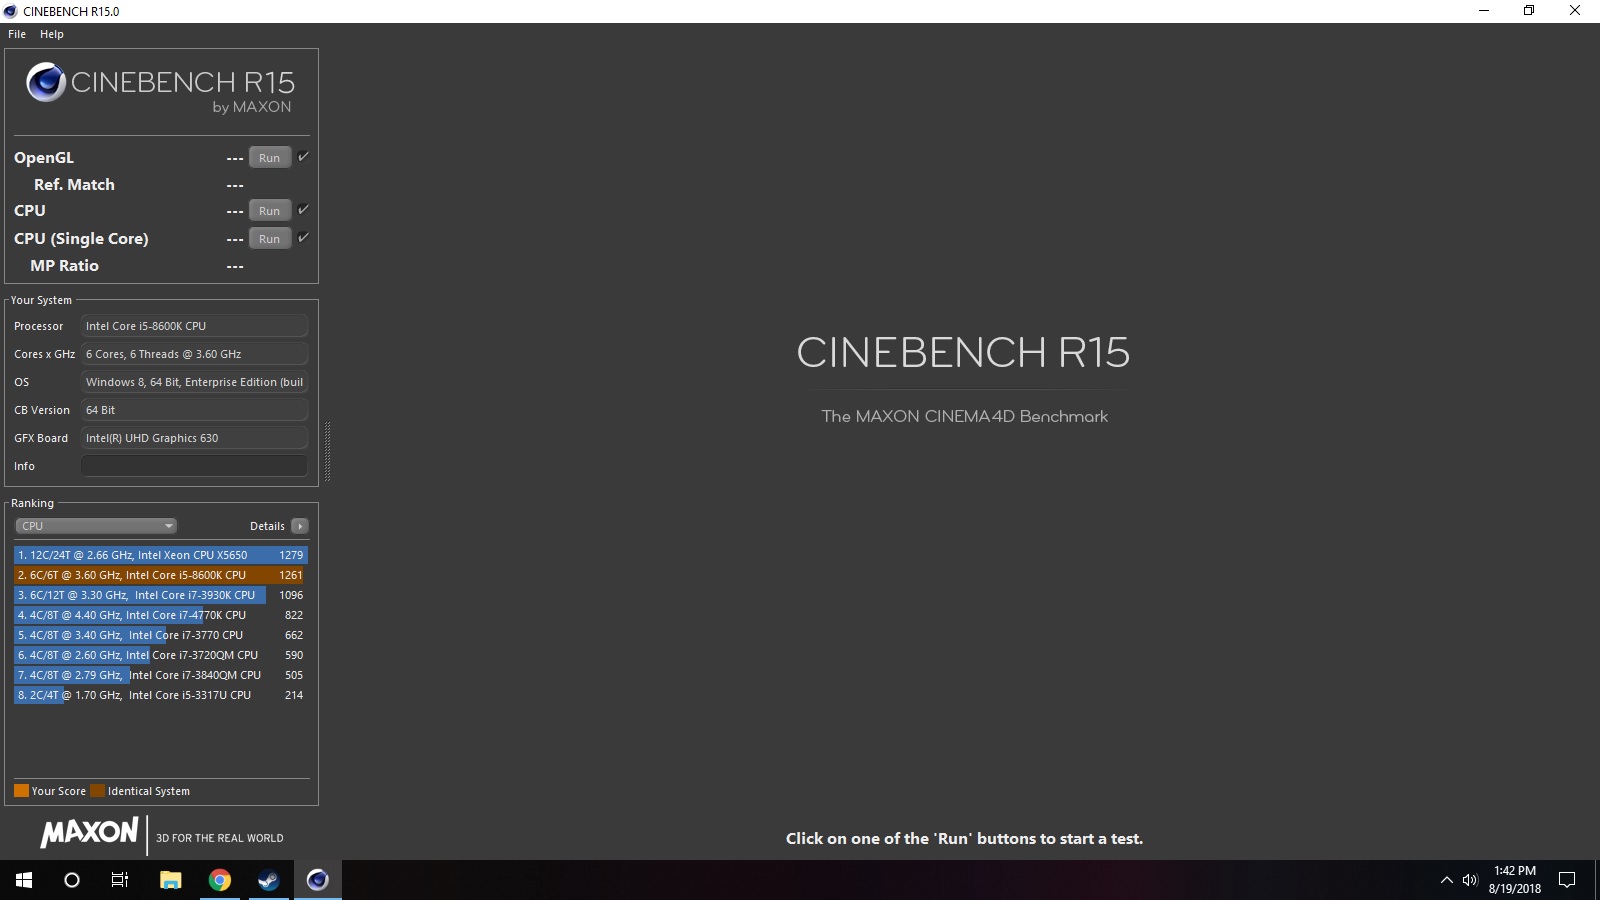This screenshot has height=900, width=1600.
Task: Click the MAXON logo
Action: point(90,832)
